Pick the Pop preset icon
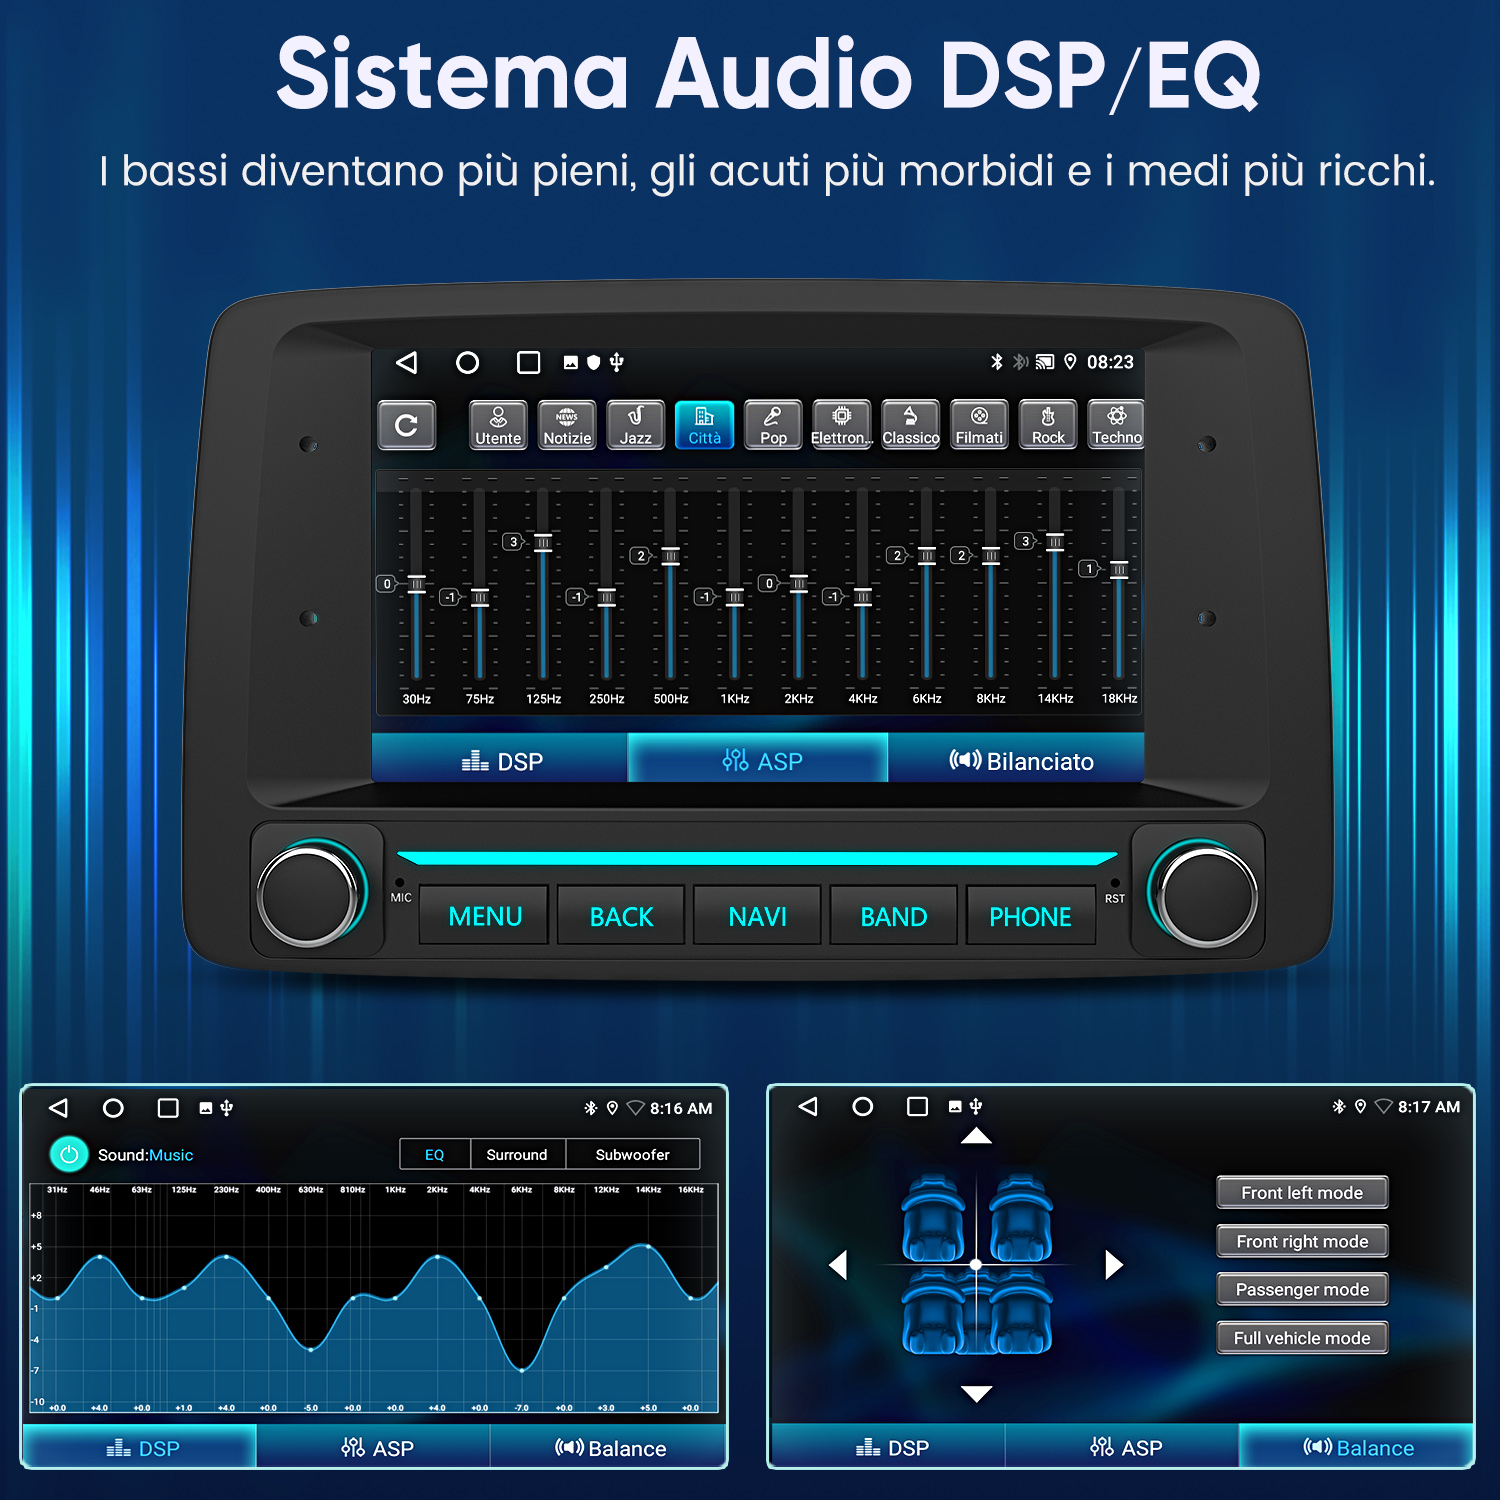The height and width of the screenshot is (1500, 1500). tap(773, 425)
